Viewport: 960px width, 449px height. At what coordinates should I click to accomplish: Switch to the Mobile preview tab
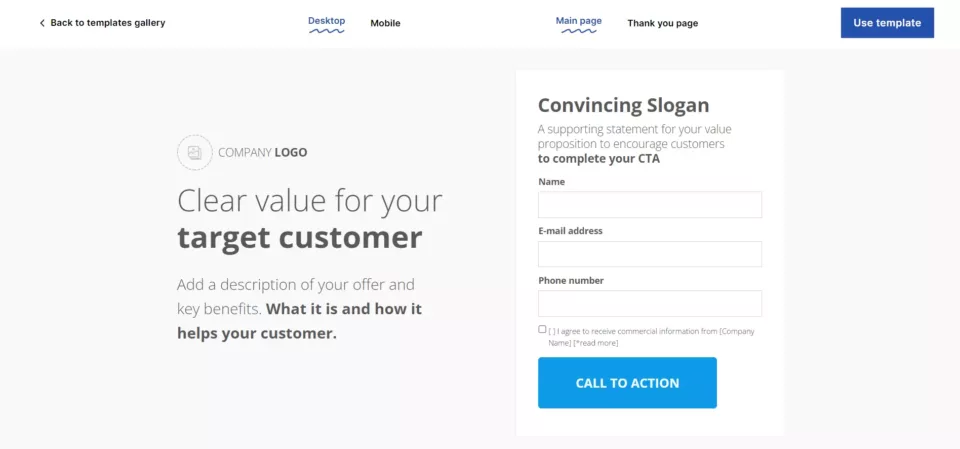point(385,23)
